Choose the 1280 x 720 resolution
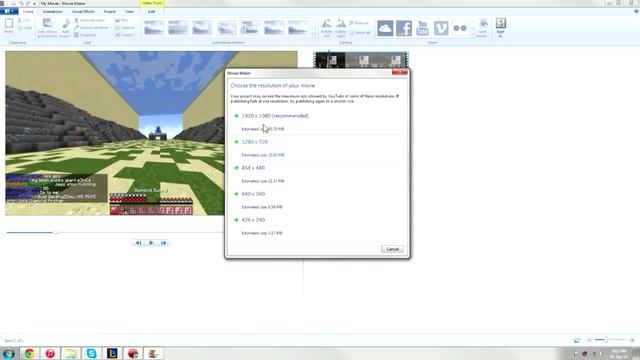Screen dimensions: 640x360 [x=317, y=148]
